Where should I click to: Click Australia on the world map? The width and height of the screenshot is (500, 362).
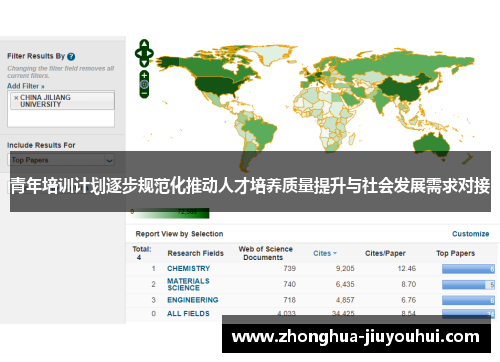point(431,144)
